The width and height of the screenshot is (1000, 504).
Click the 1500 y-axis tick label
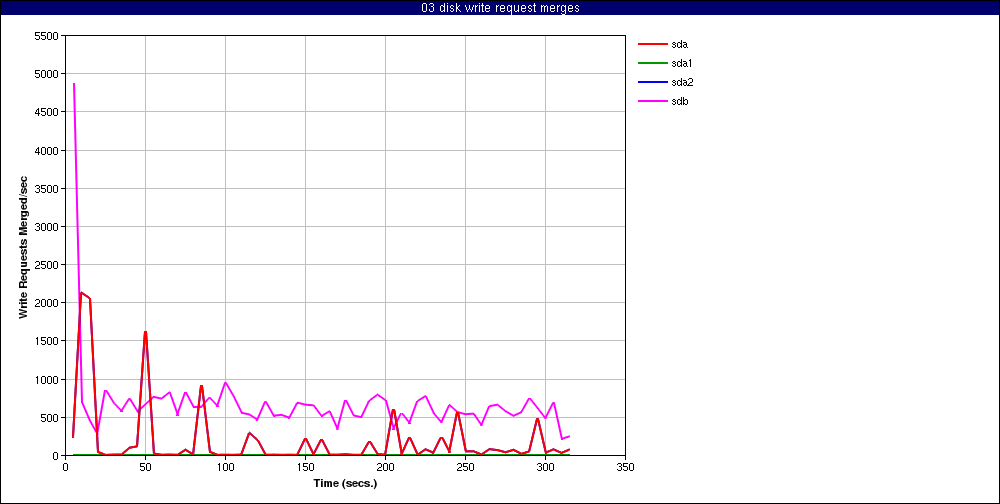[47, 341]
